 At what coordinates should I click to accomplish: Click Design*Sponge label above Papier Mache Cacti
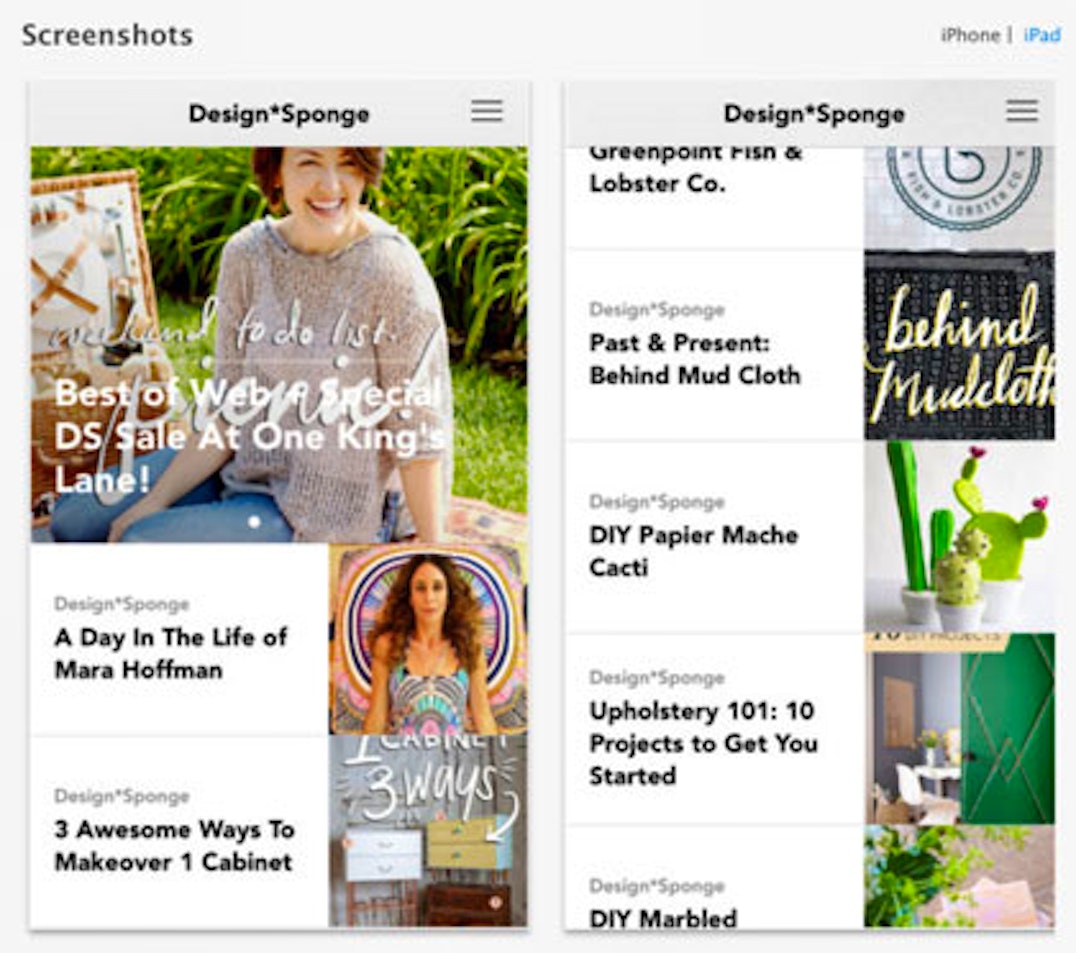click(x=657, y=502)
